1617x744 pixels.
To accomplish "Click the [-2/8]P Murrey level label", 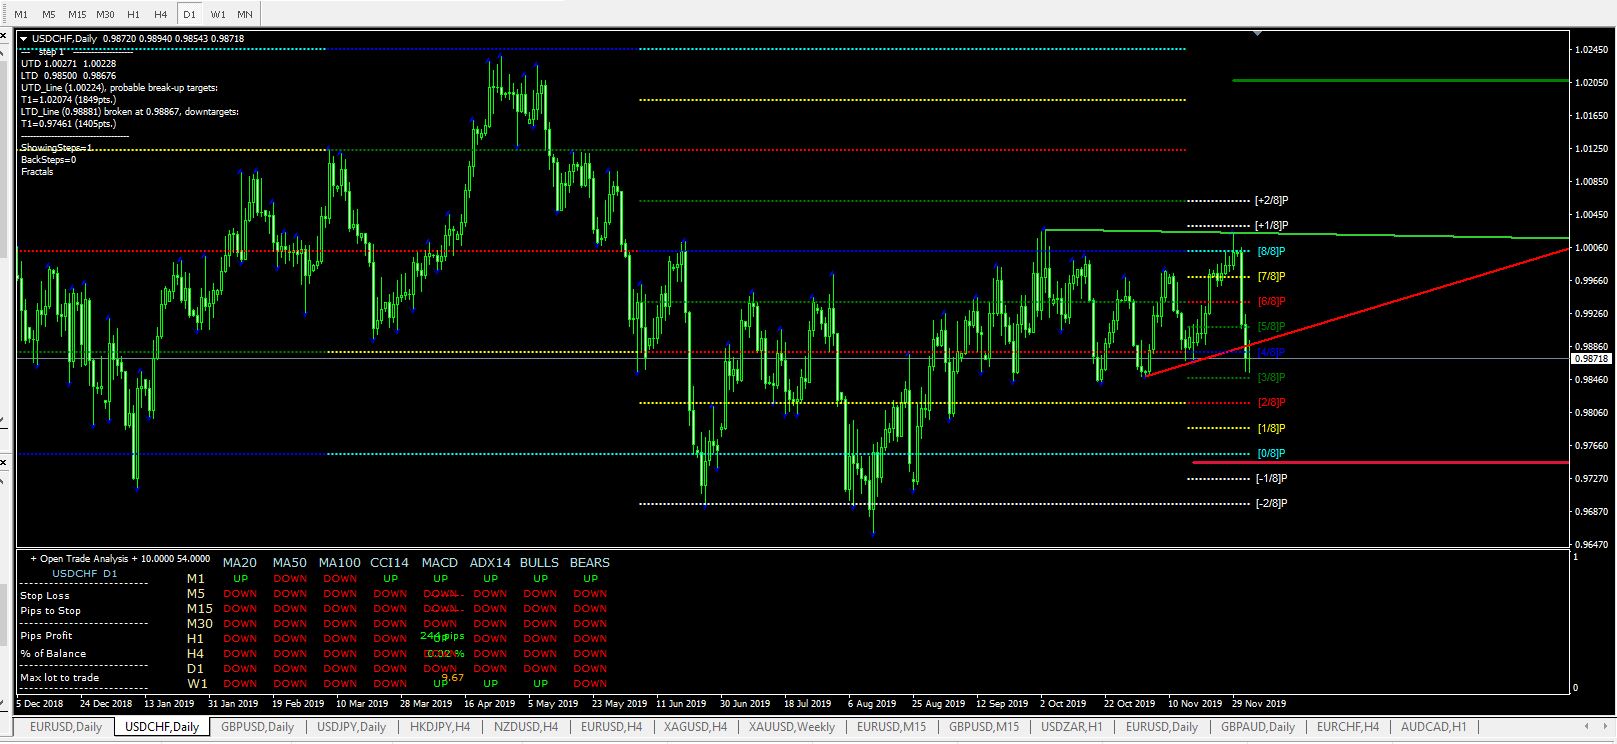I will (x=1271, y=504).
